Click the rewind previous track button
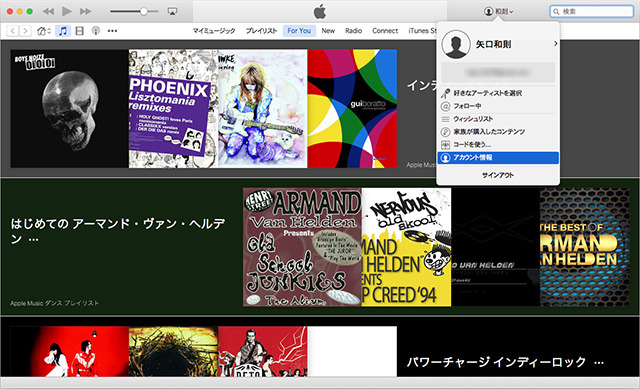 48,11
